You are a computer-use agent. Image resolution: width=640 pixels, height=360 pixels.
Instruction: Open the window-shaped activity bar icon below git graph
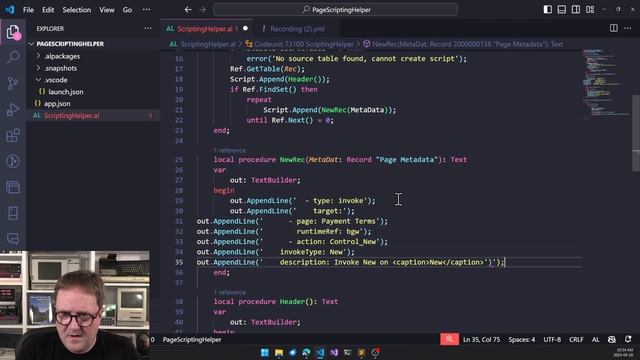tap(13, 187)
